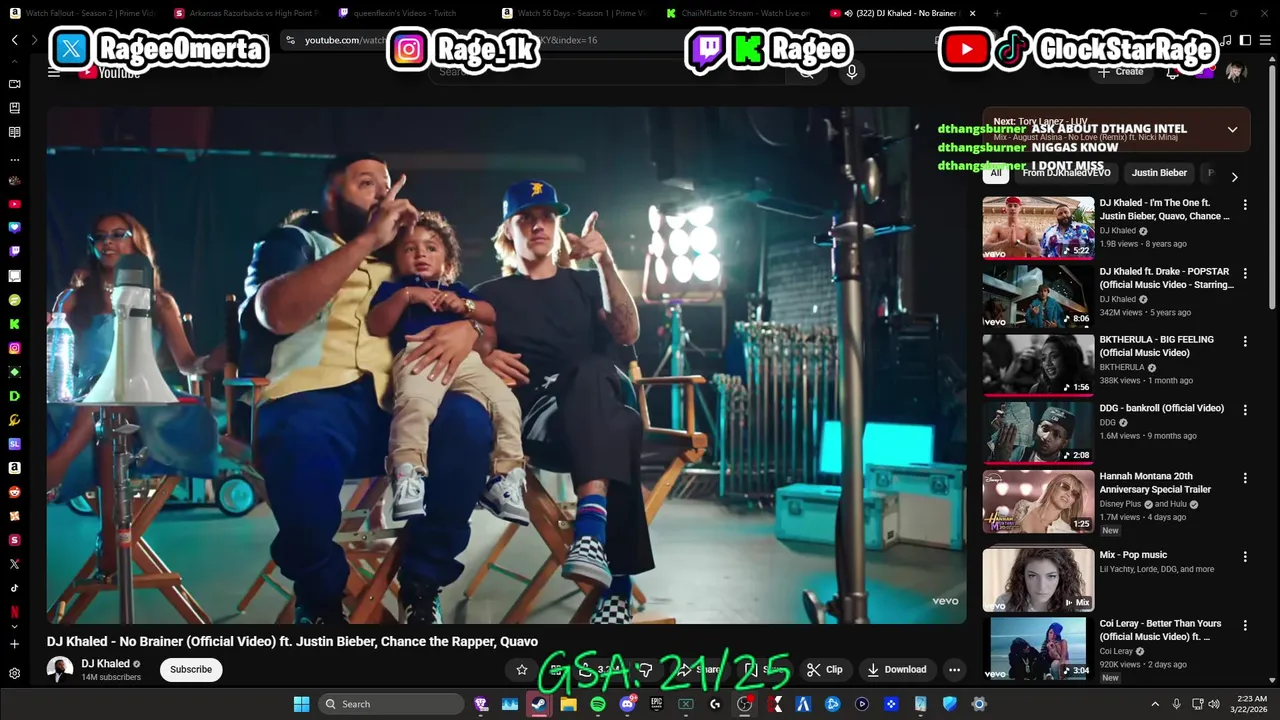Open Instagram from the browser sidebar
This screenshot has height=720, width=1280.
pyautogui.click(x=14, y=348)
